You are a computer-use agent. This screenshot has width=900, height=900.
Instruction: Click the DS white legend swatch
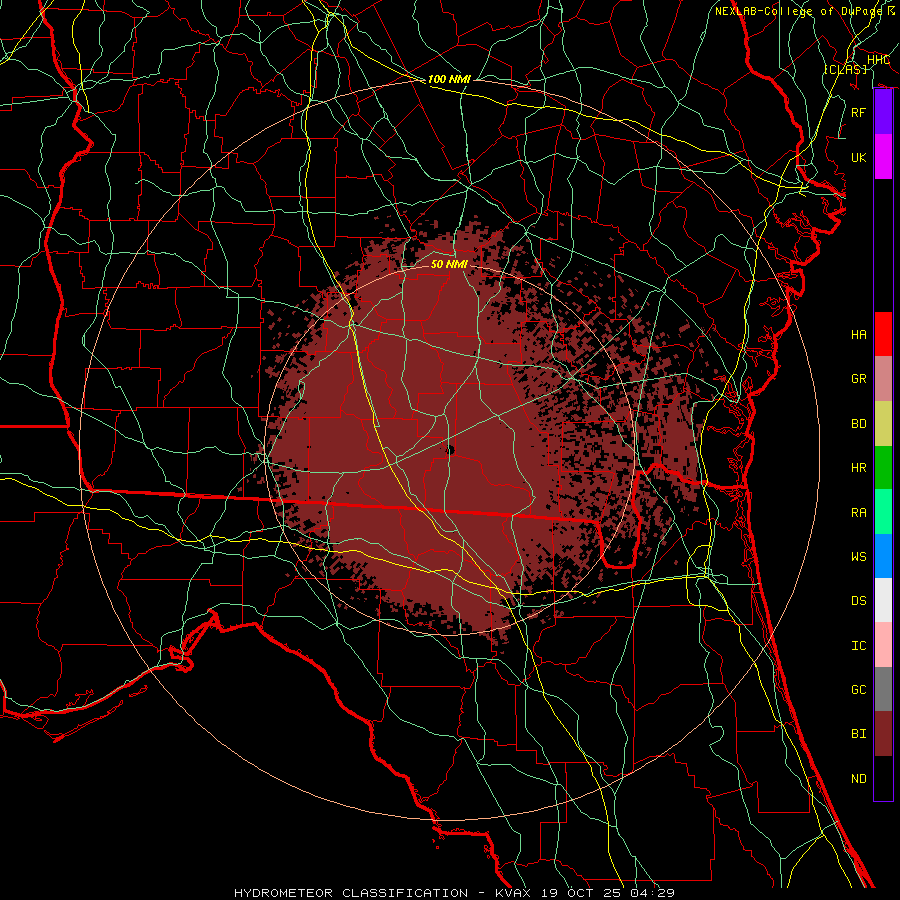click(x=883, y=600)
